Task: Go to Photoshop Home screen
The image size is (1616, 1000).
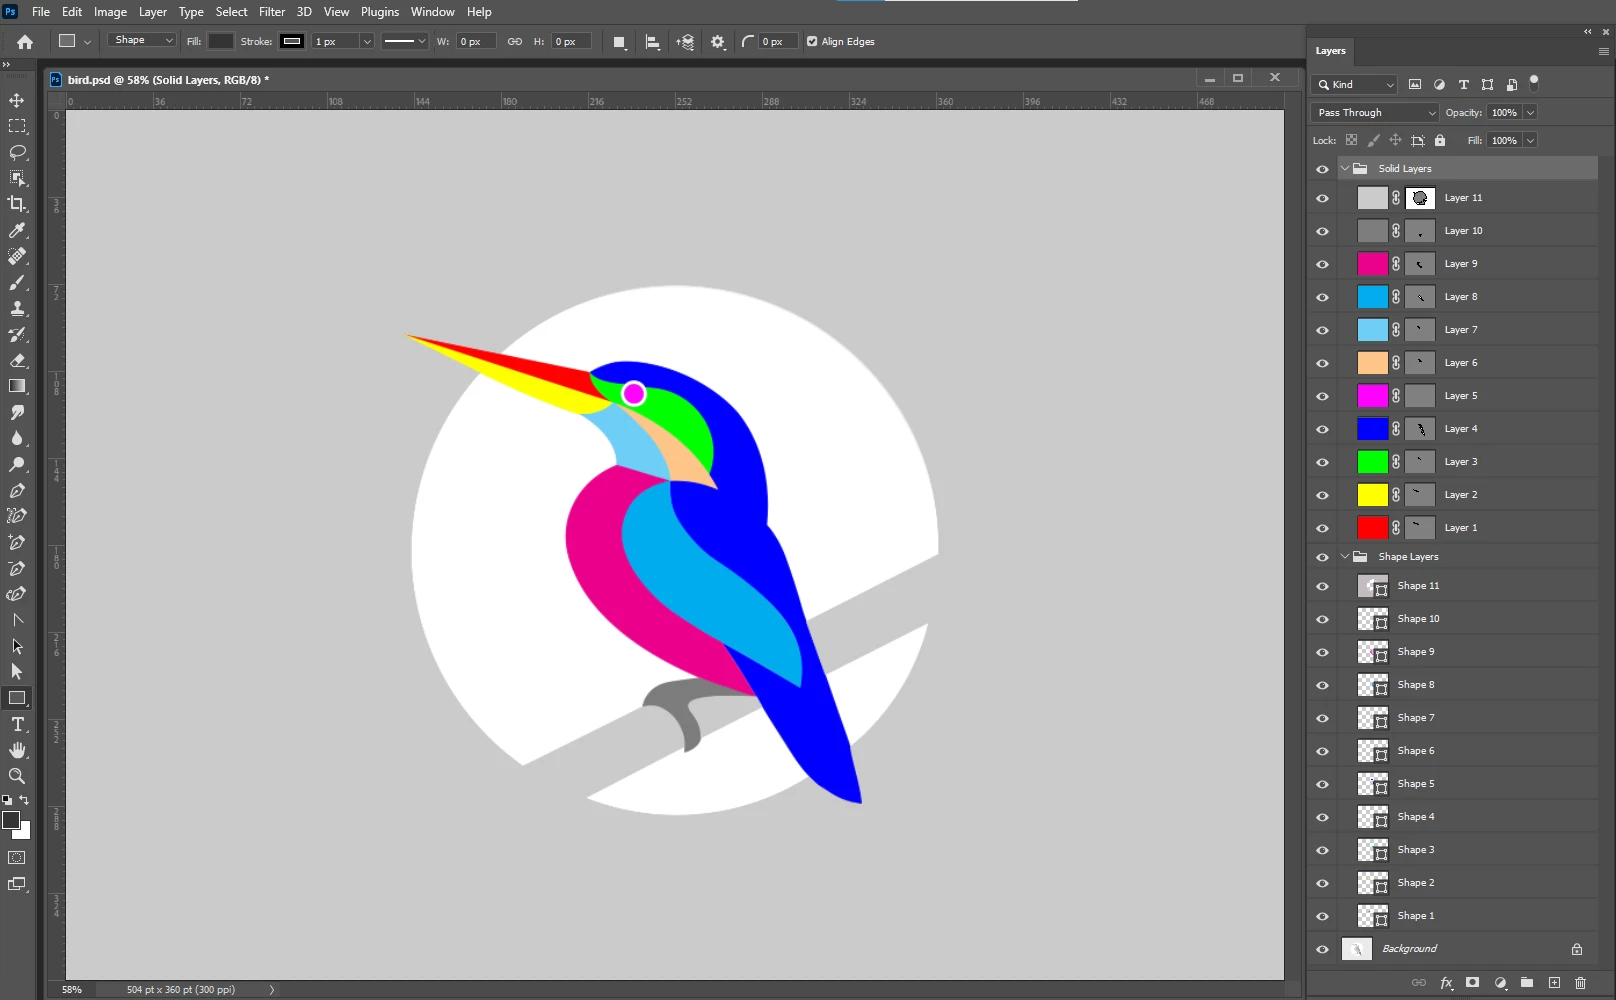Action: (25, 42)
